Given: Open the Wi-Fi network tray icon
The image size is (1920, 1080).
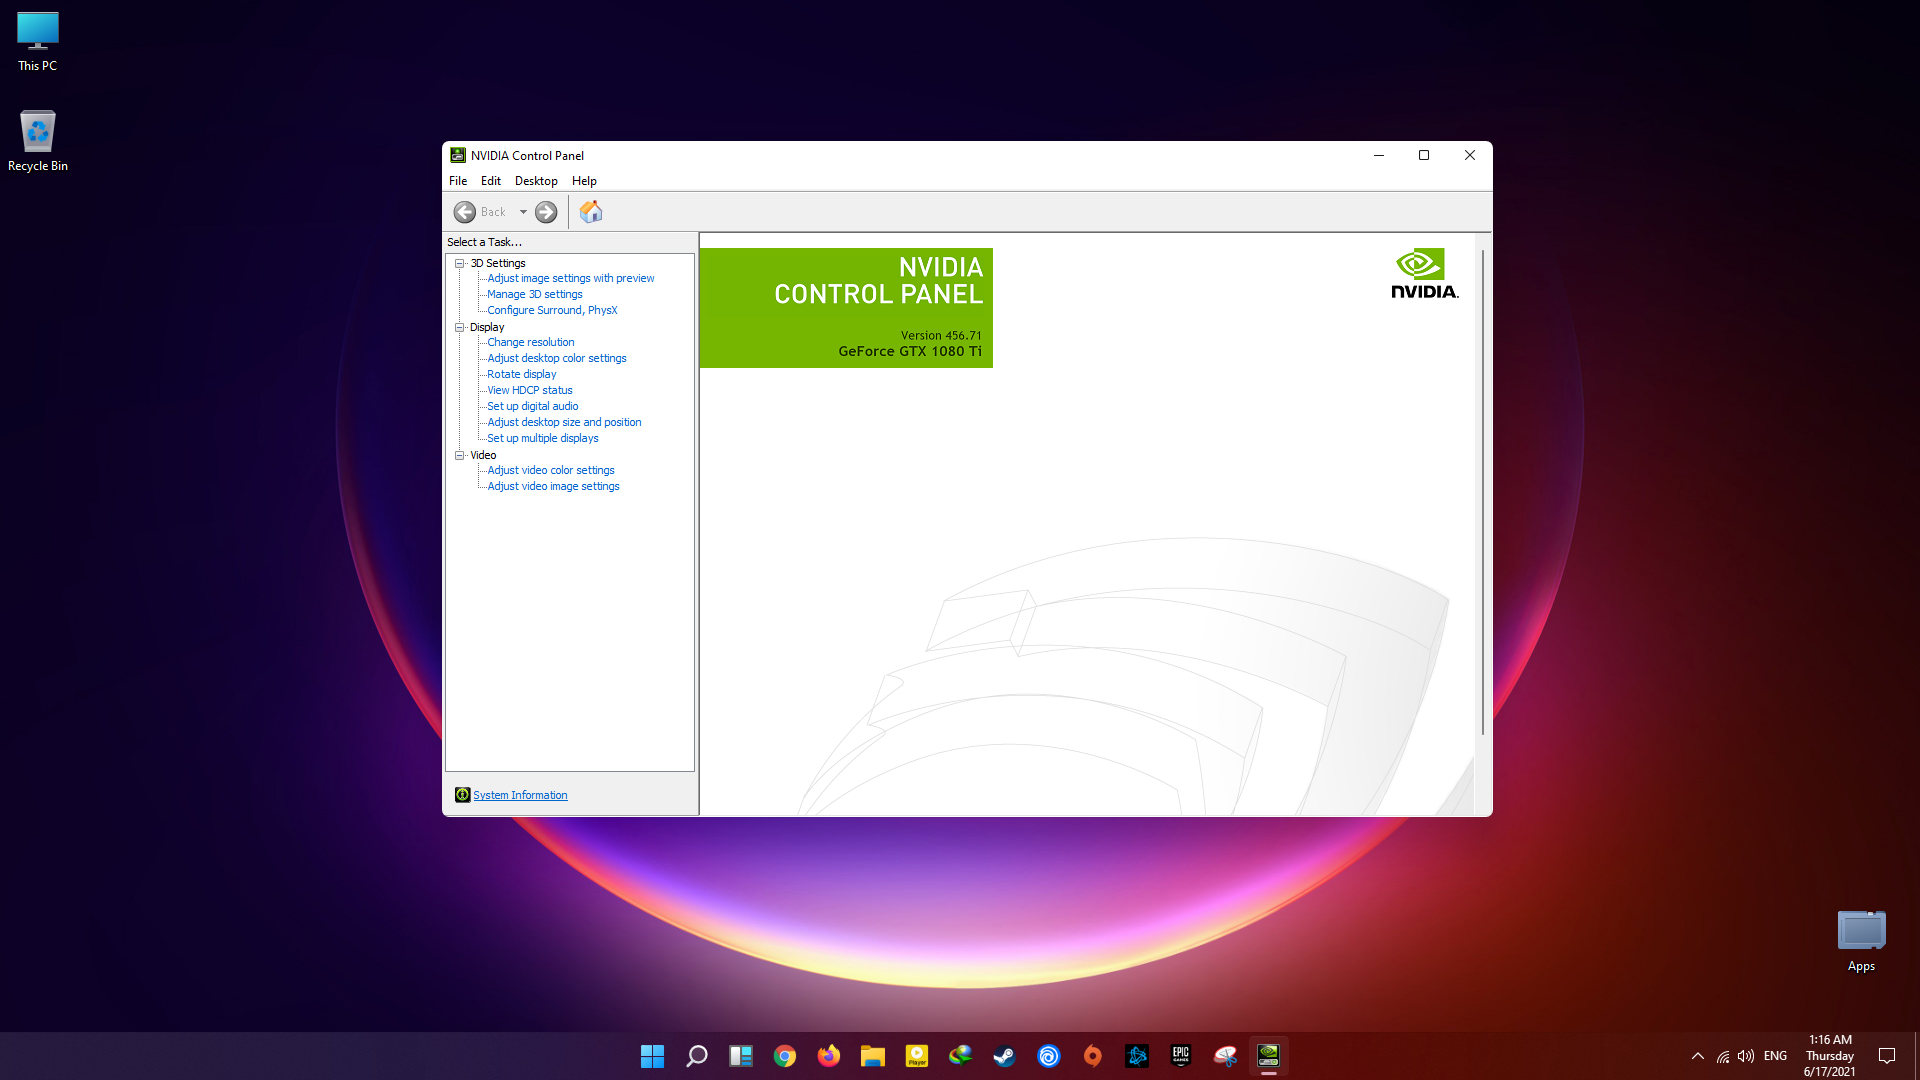Looking at the screenshot, I should click(1723, 1056).
